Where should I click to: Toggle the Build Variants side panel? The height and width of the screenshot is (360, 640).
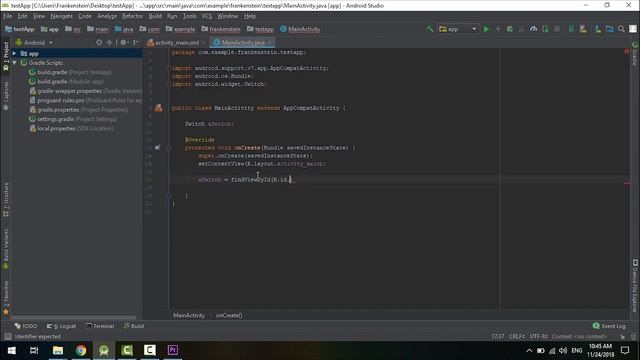coord(6,248)
